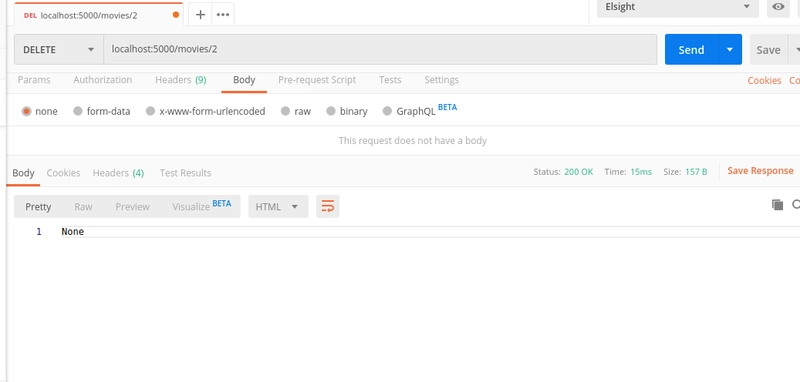Open Test Results tab
The height and width of the screenshot is (382, 800).
click(185, 173)
